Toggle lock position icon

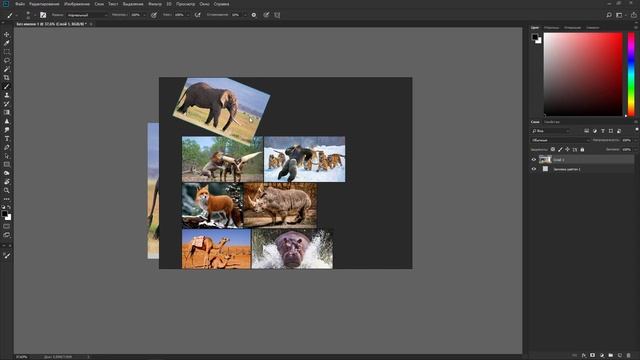pyautogui.click(x=567, y=149)
